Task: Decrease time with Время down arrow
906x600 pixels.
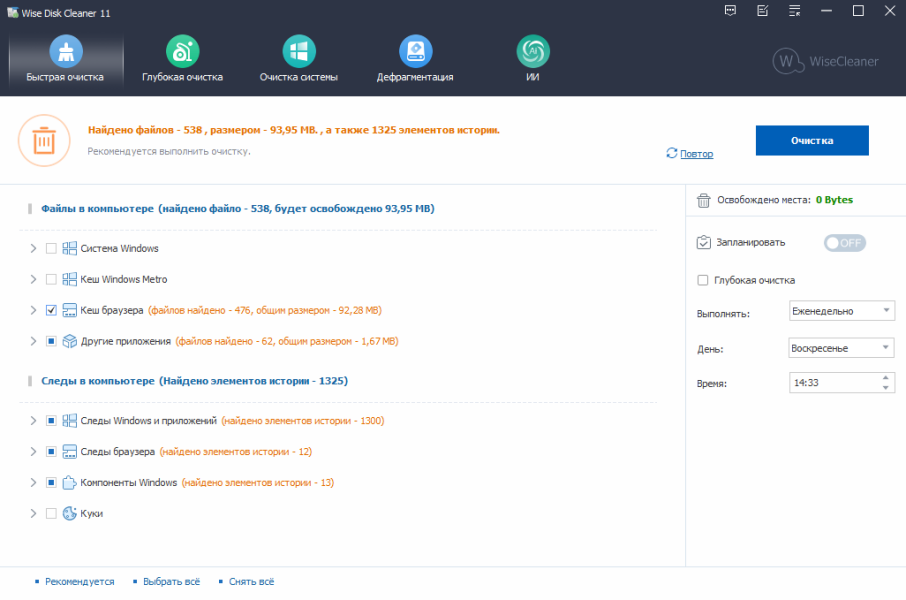Action: [x=886, y=388]
